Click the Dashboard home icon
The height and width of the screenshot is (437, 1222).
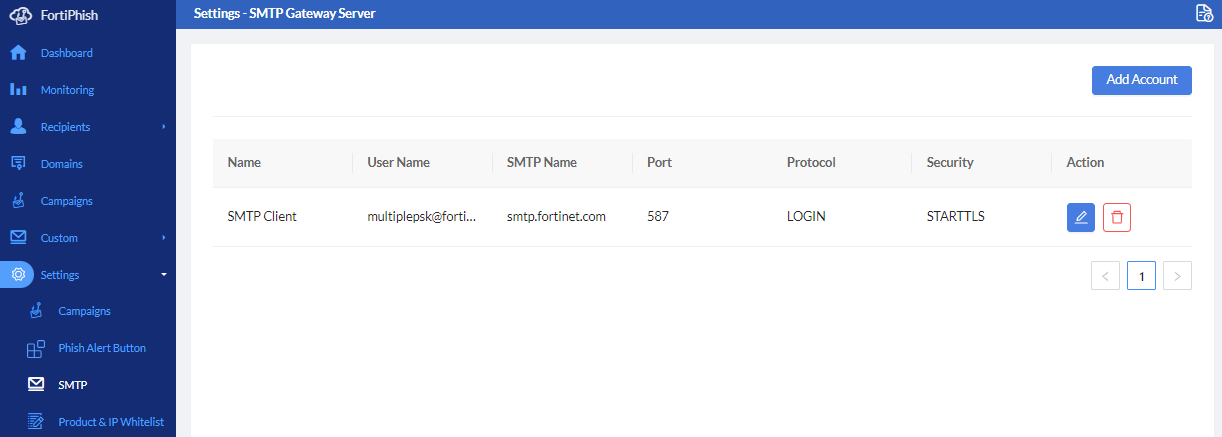(x=18, y=53)
